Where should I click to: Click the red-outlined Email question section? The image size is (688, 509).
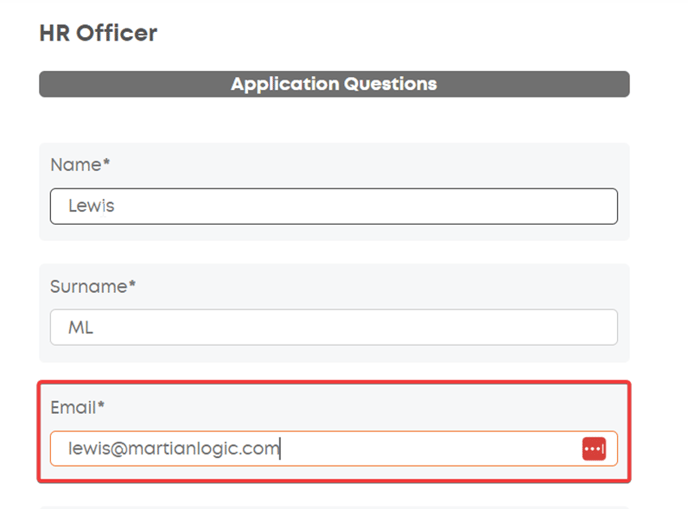point(334,432)
